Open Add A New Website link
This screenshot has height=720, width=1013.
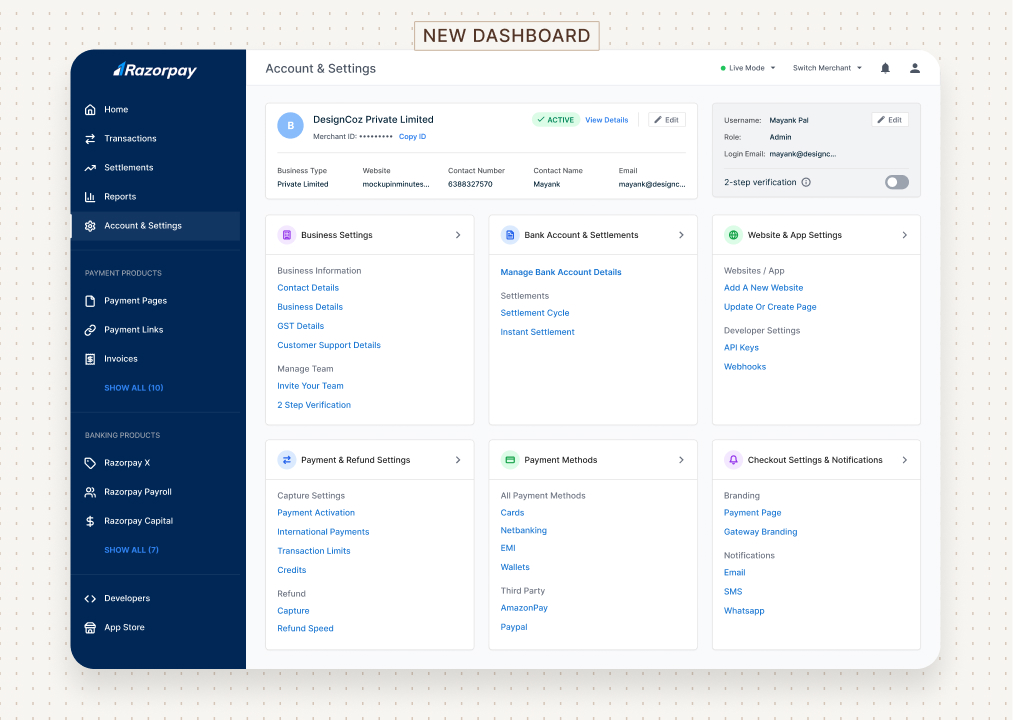[x=763, y=288]
